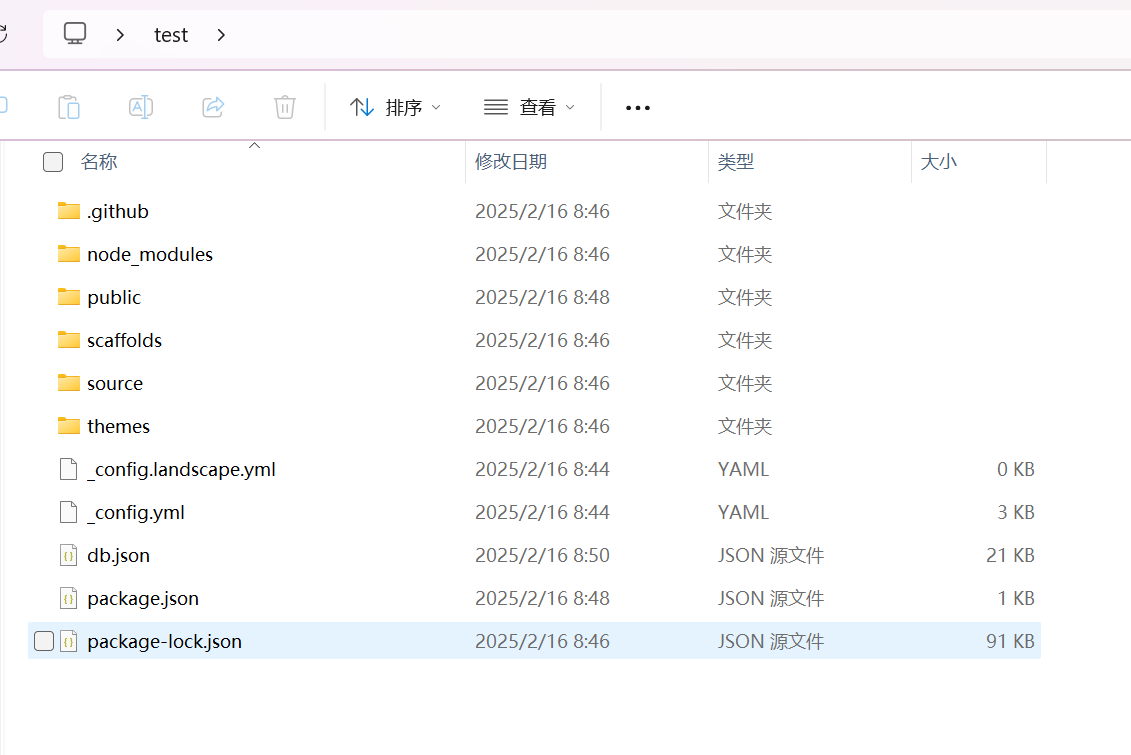Select the _config.yml file icon
The width and height of the screenshot is (1131, 755).
(69, 512)
